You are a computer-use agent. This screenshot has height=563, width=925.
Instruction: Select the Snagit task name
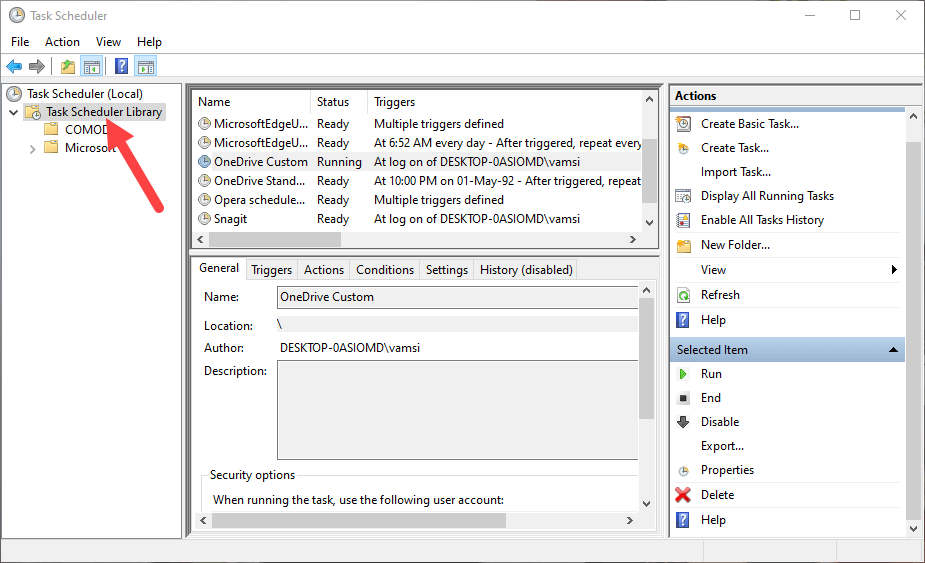tap(231, 219)
